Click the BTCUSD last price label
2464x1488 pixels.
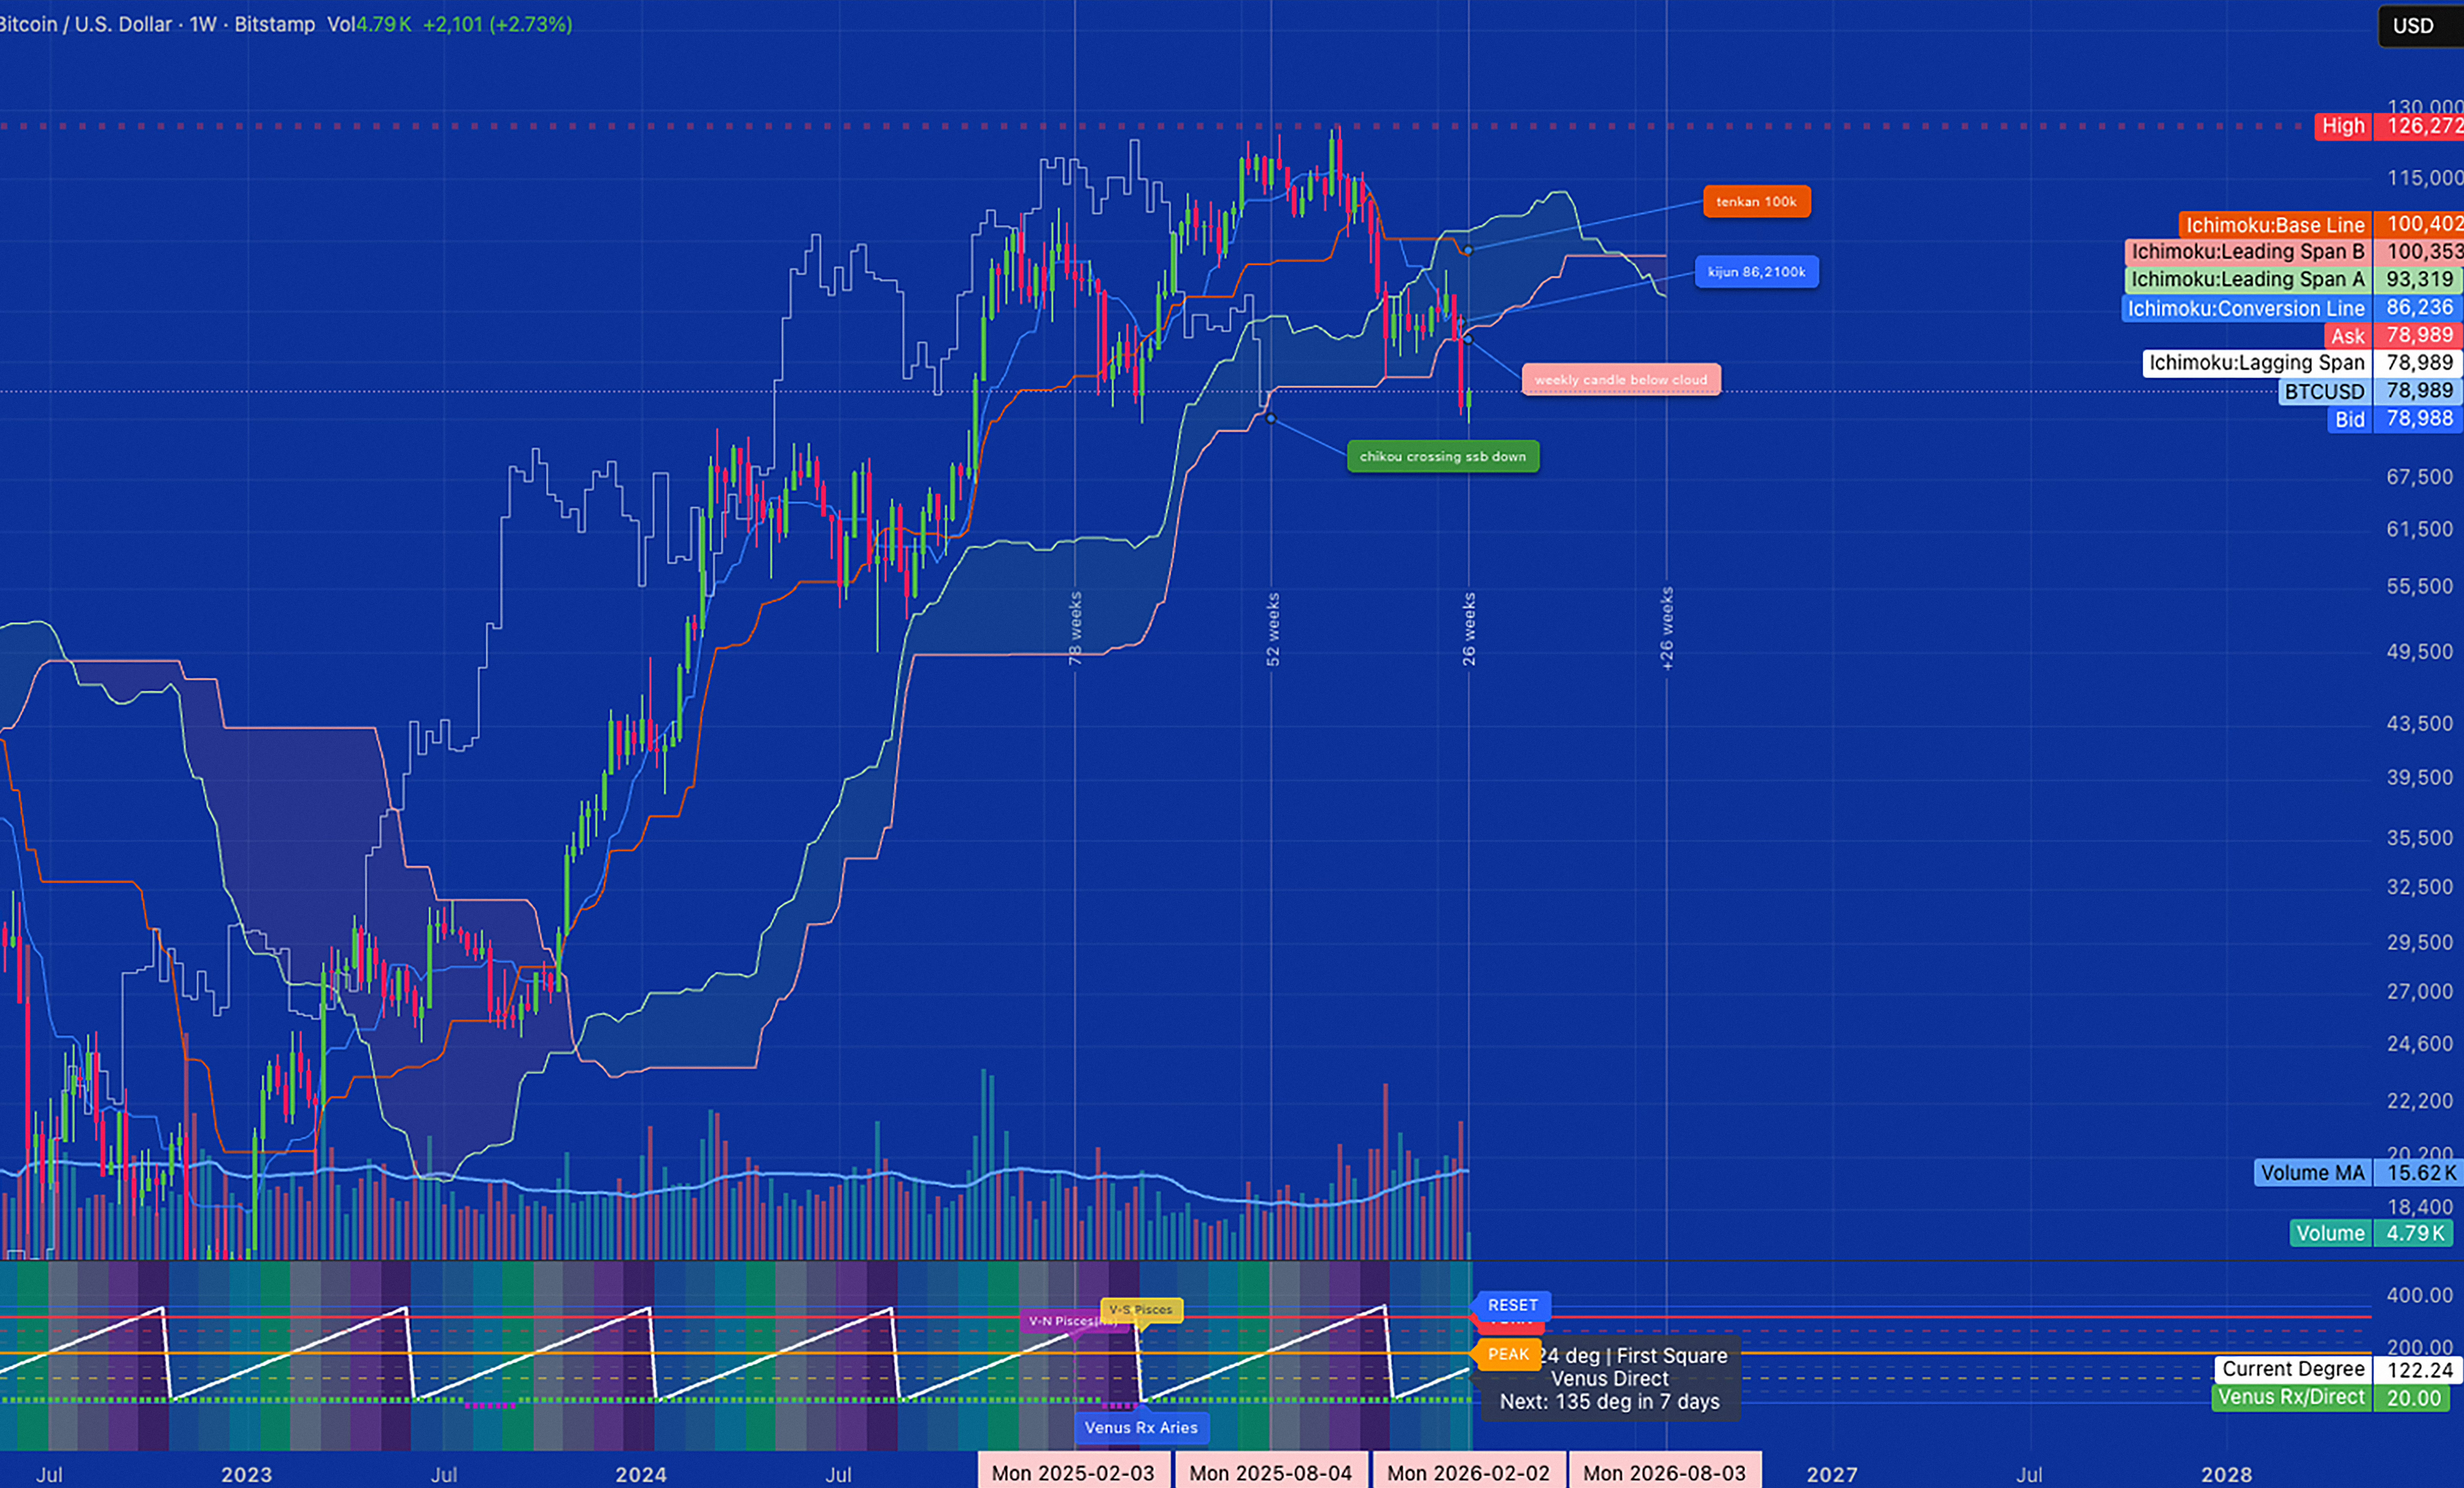[2324, 392]
